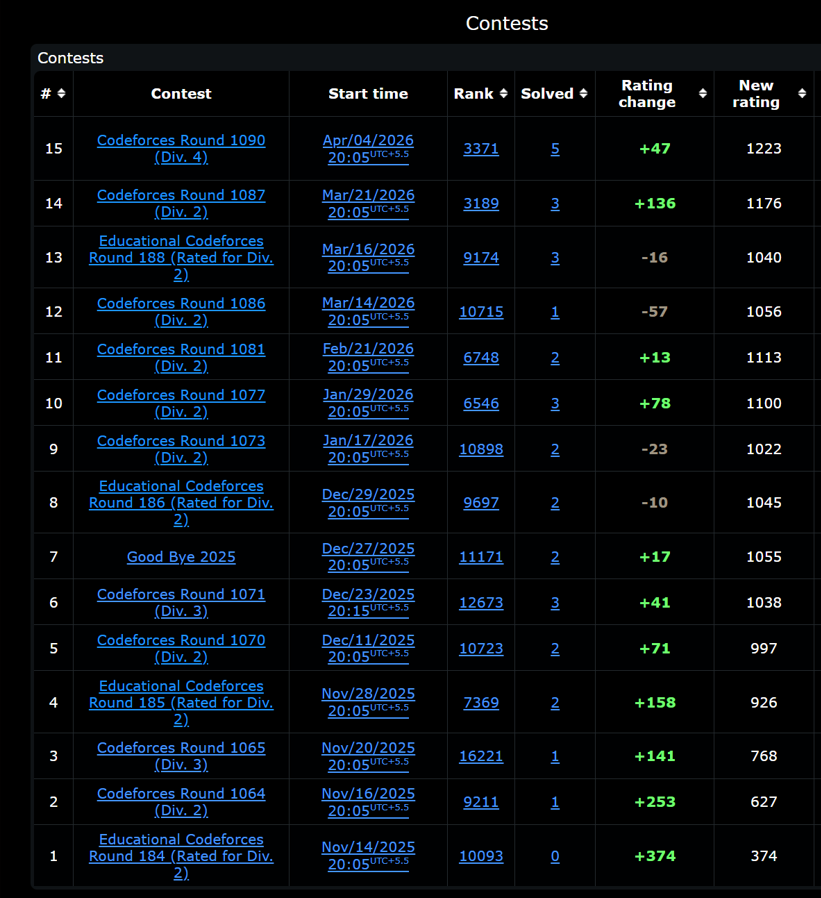
Task: Click start time Dec/11/2025 20:05
Action: [x=368, y=648]
